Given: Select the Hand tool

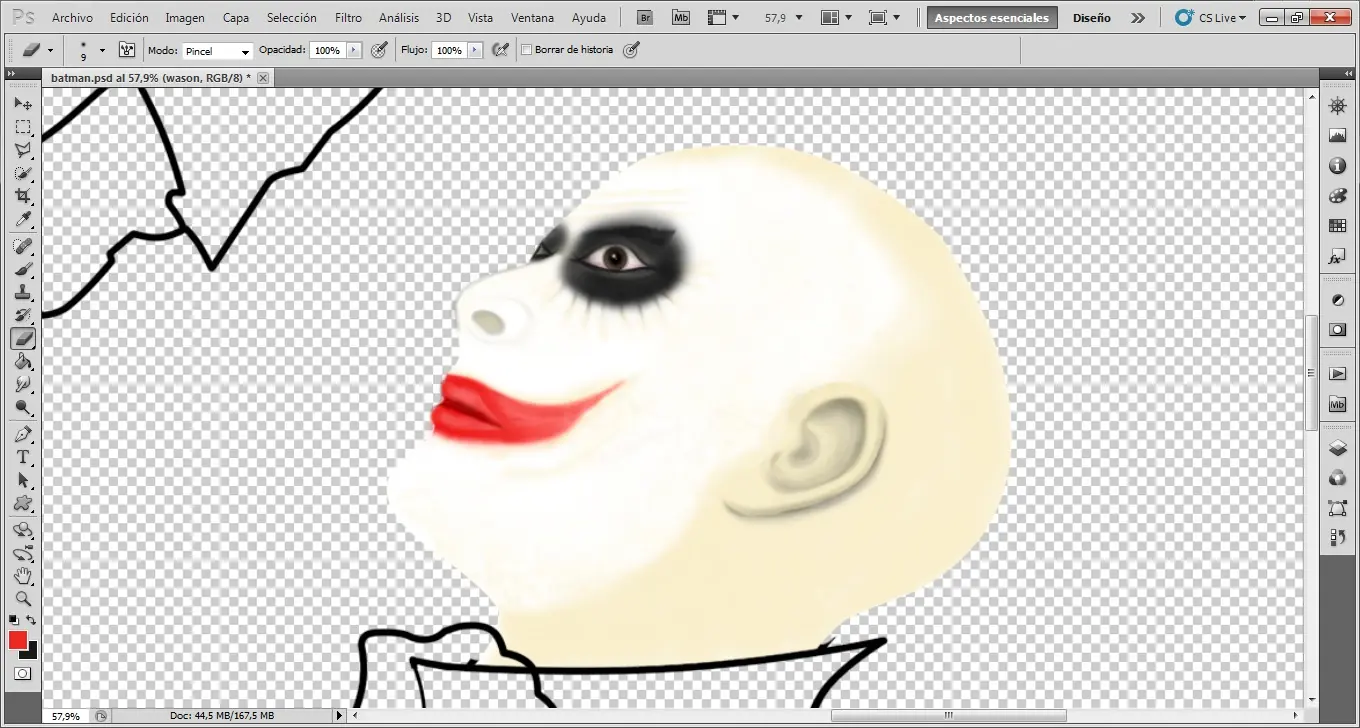Looking at the screenshot, I should [x=22, y=576].
